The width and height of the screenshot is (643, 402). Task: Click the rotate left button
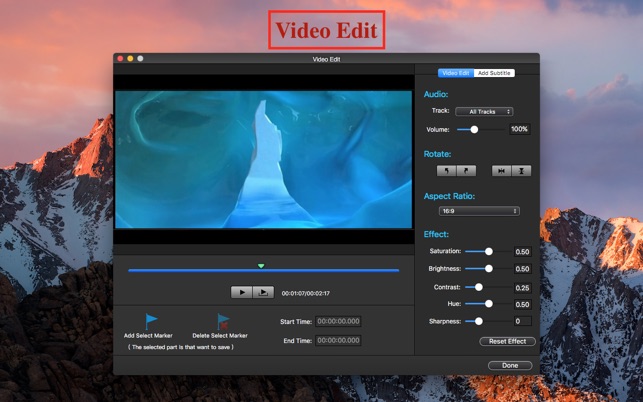point(449,171)
